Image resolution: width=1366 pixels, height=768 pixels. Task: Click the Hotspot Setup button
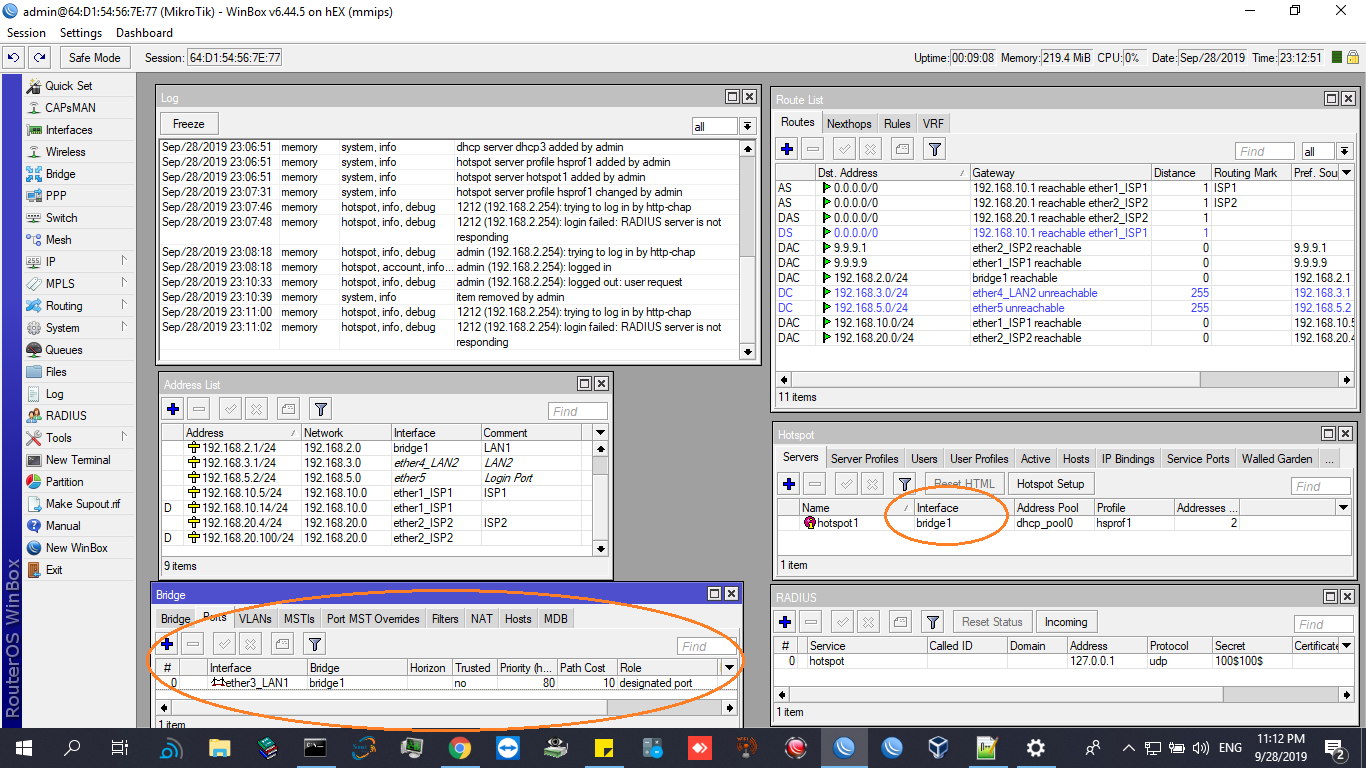coord(1050,484)
